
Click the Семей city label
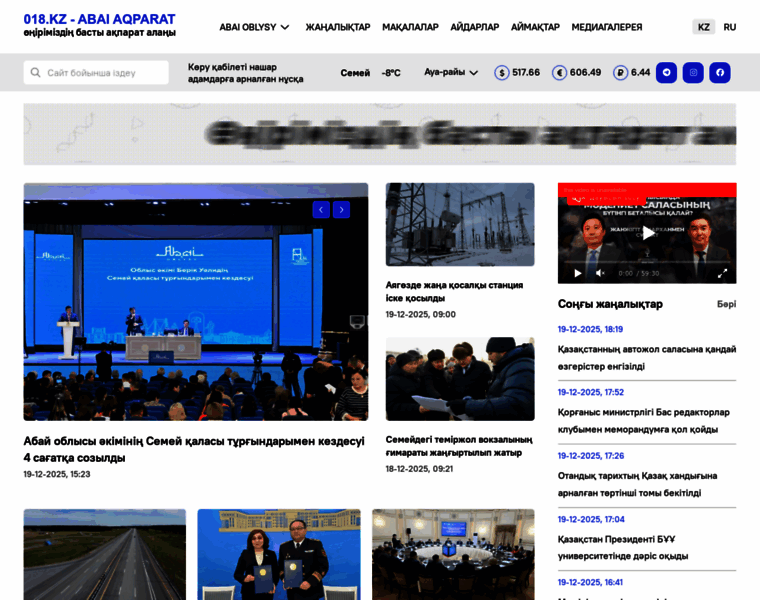pos(355,73)
